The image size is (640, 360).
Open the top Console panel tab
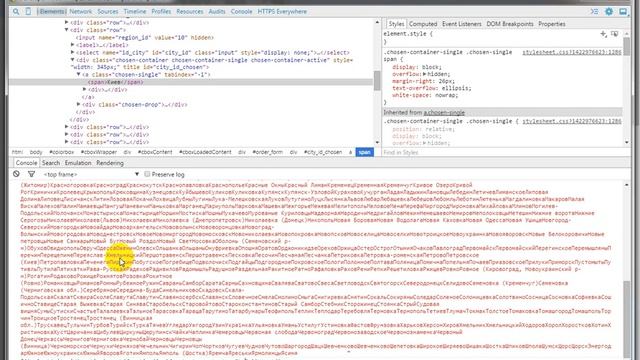pyautogui.click(x=241, y=11)
